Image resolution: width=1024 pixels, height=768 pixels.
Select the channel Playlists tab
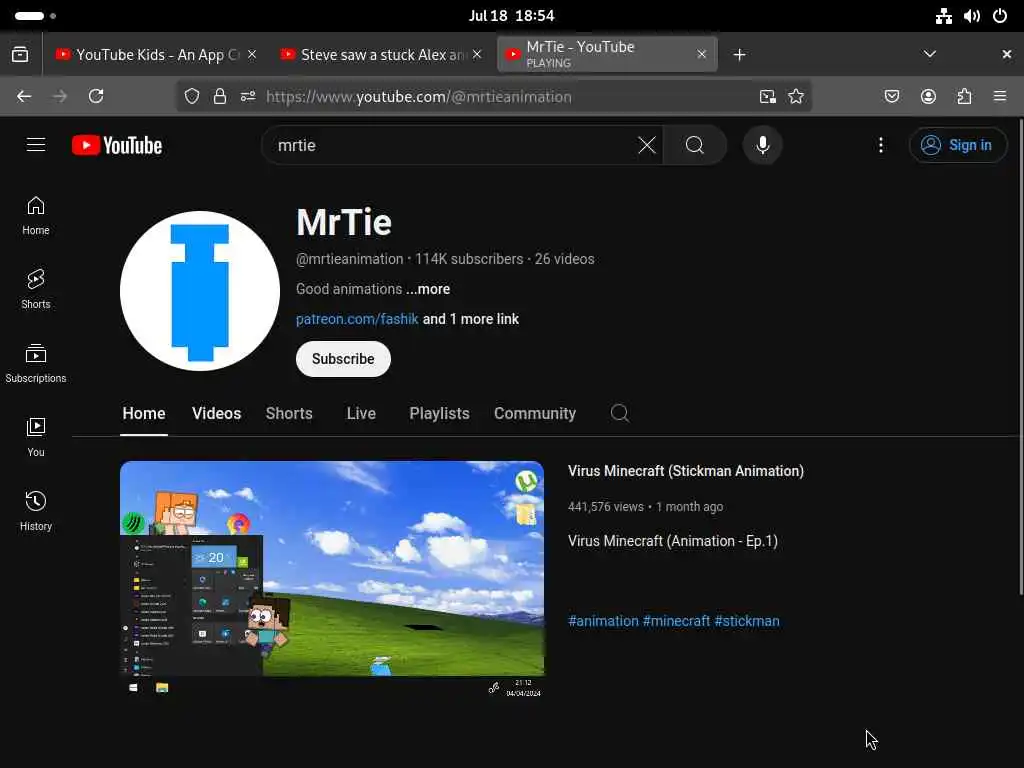440,413
